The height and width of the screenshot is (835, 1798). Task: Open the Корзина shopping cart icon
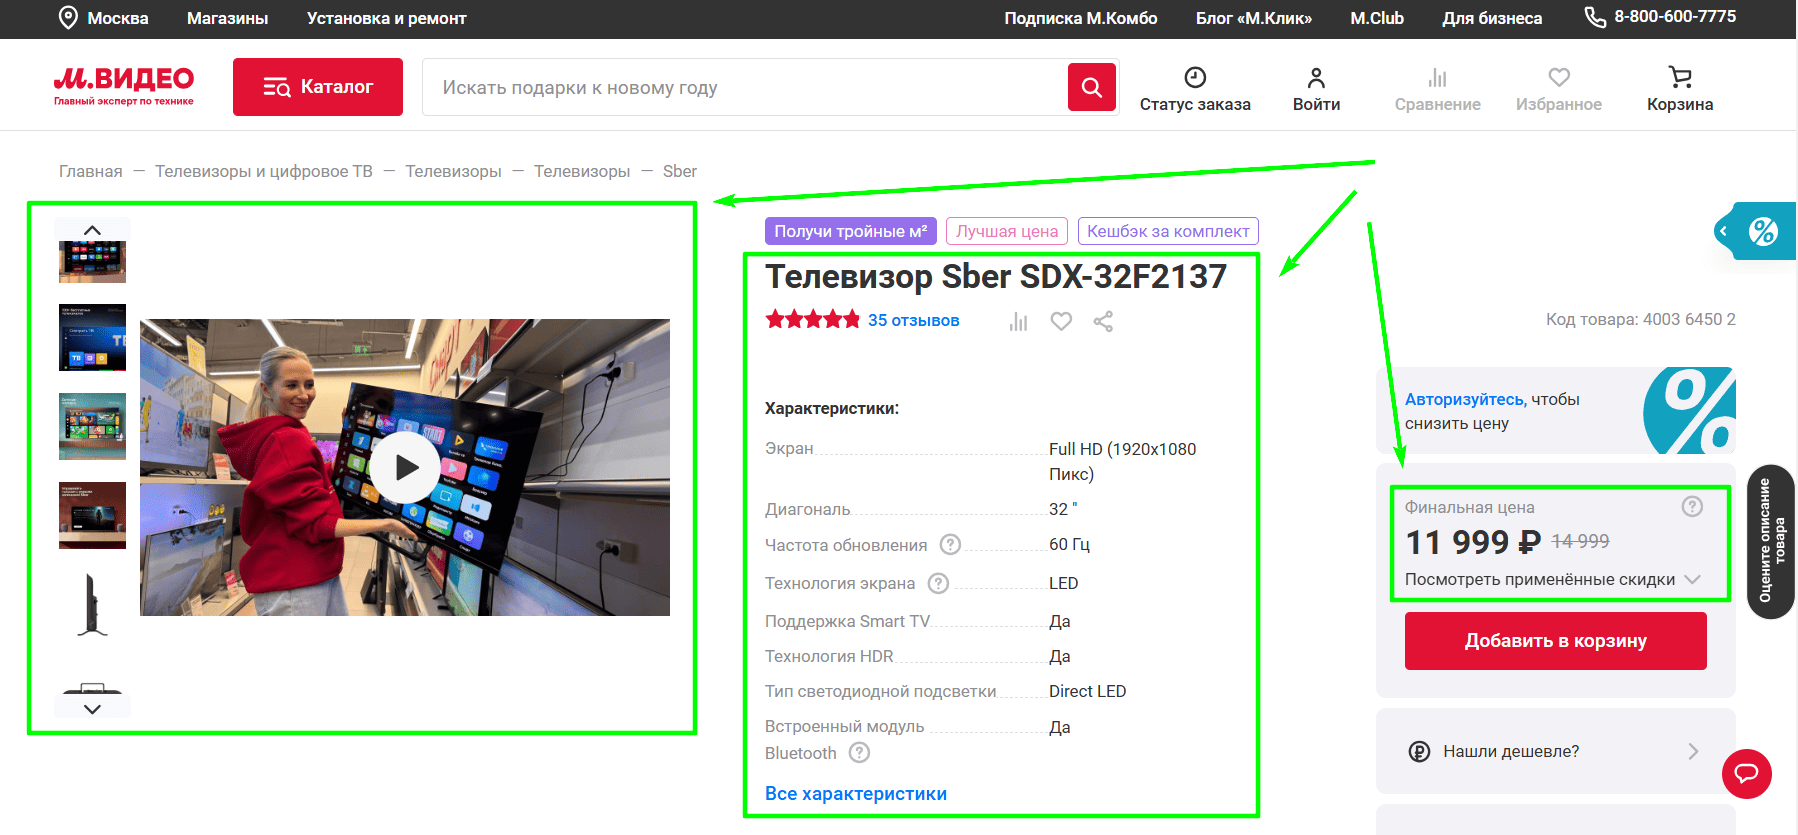tap(1680, 77)
